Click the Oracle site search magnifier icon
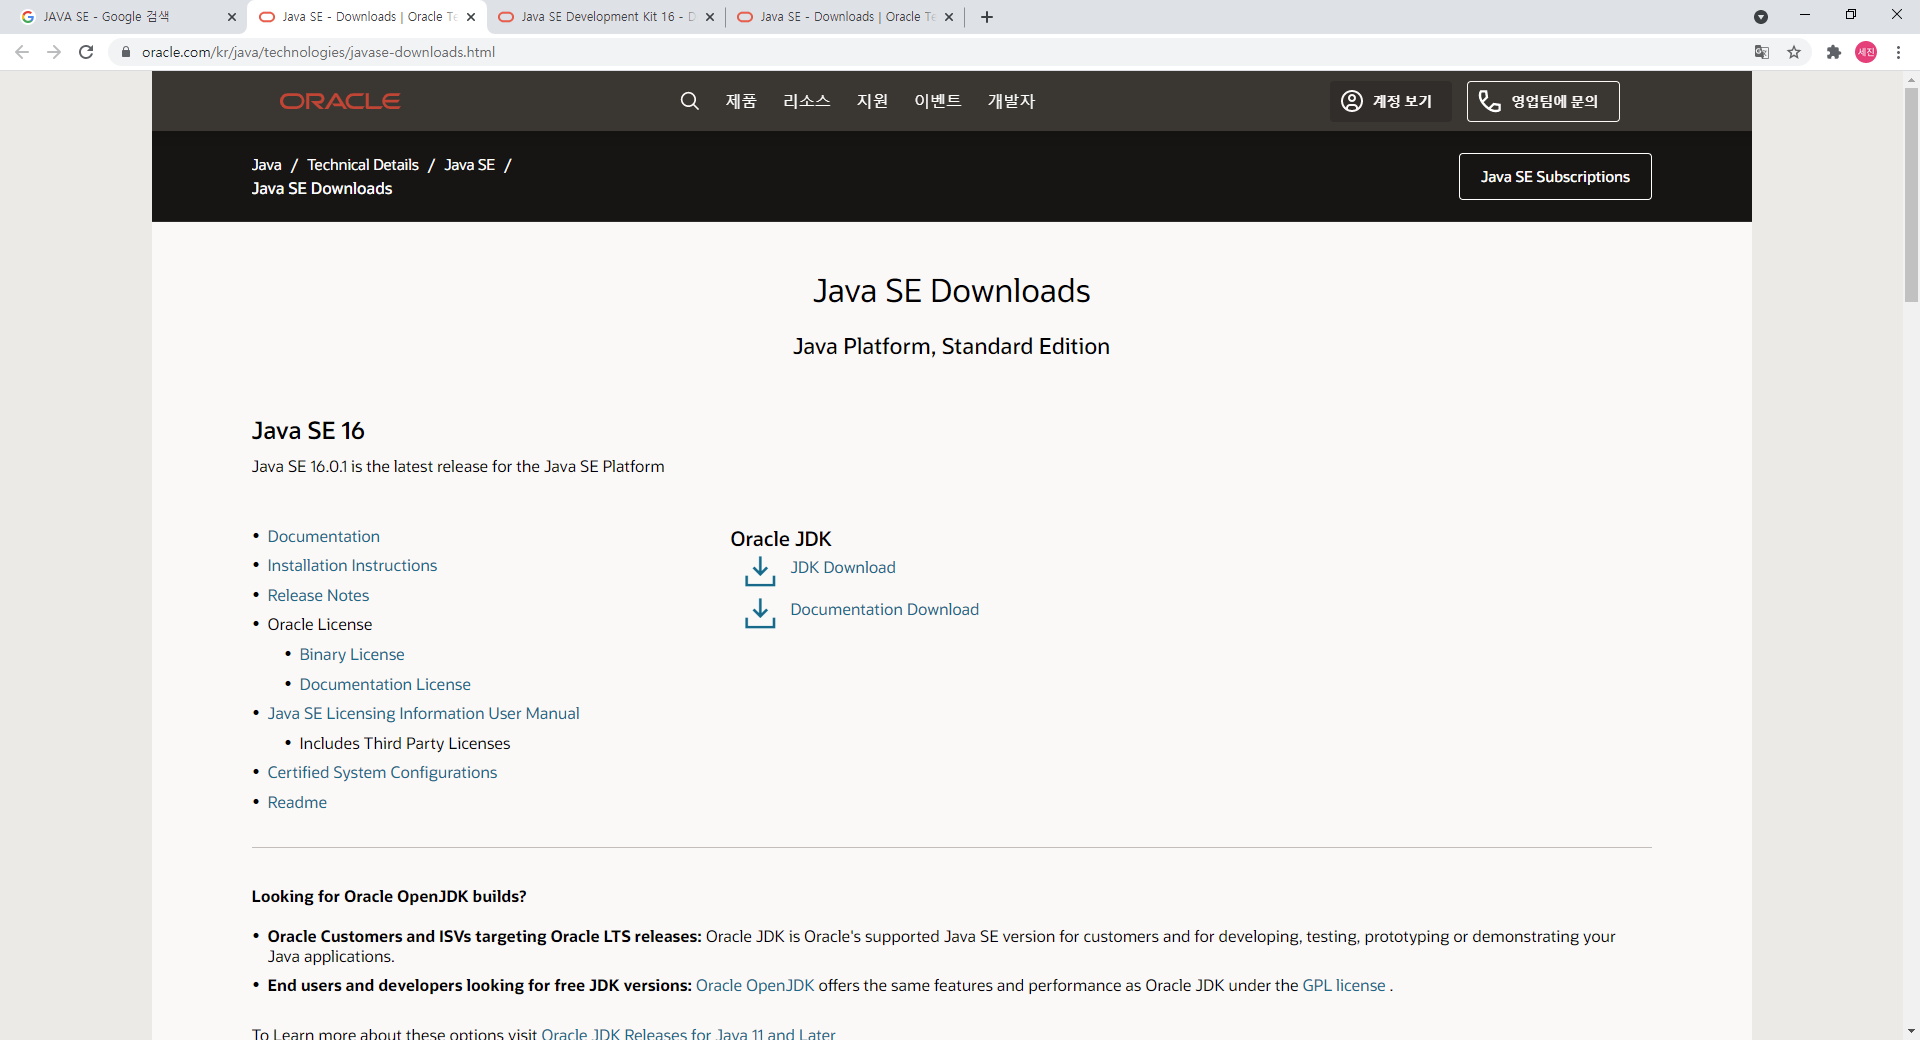The image size is (1920, 1040). tap(689, 101)
